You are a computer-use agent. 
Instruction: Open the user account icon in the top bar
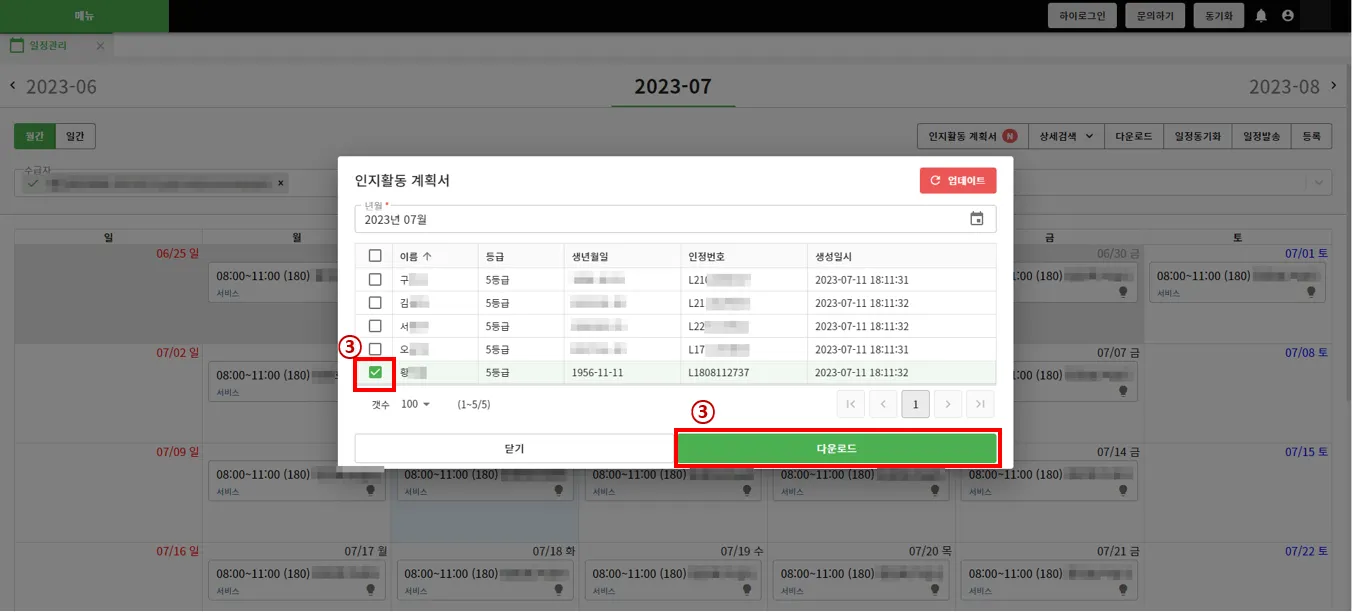(1287, 16)
